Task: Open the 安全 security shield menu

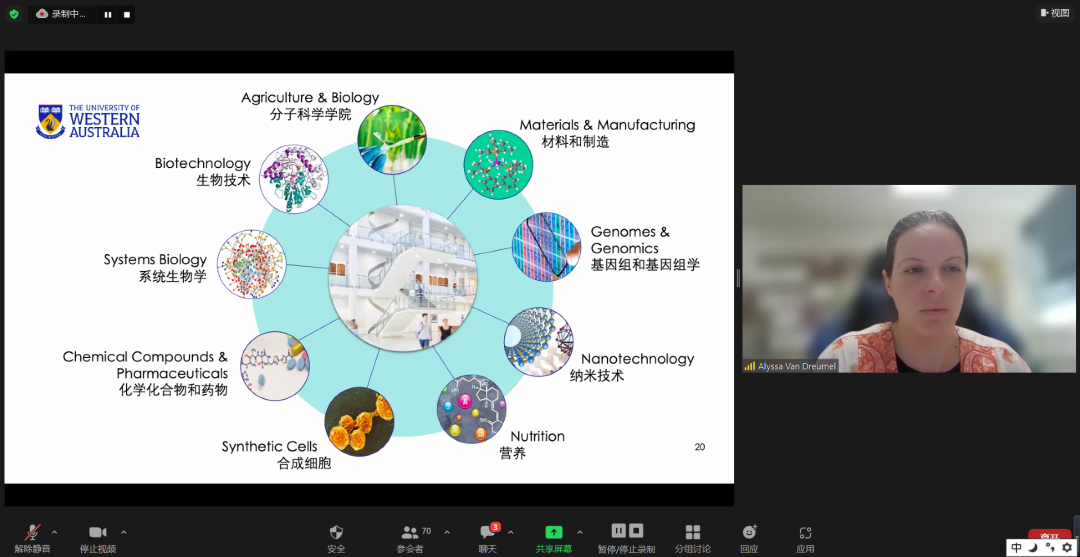Action: (336, 538)
